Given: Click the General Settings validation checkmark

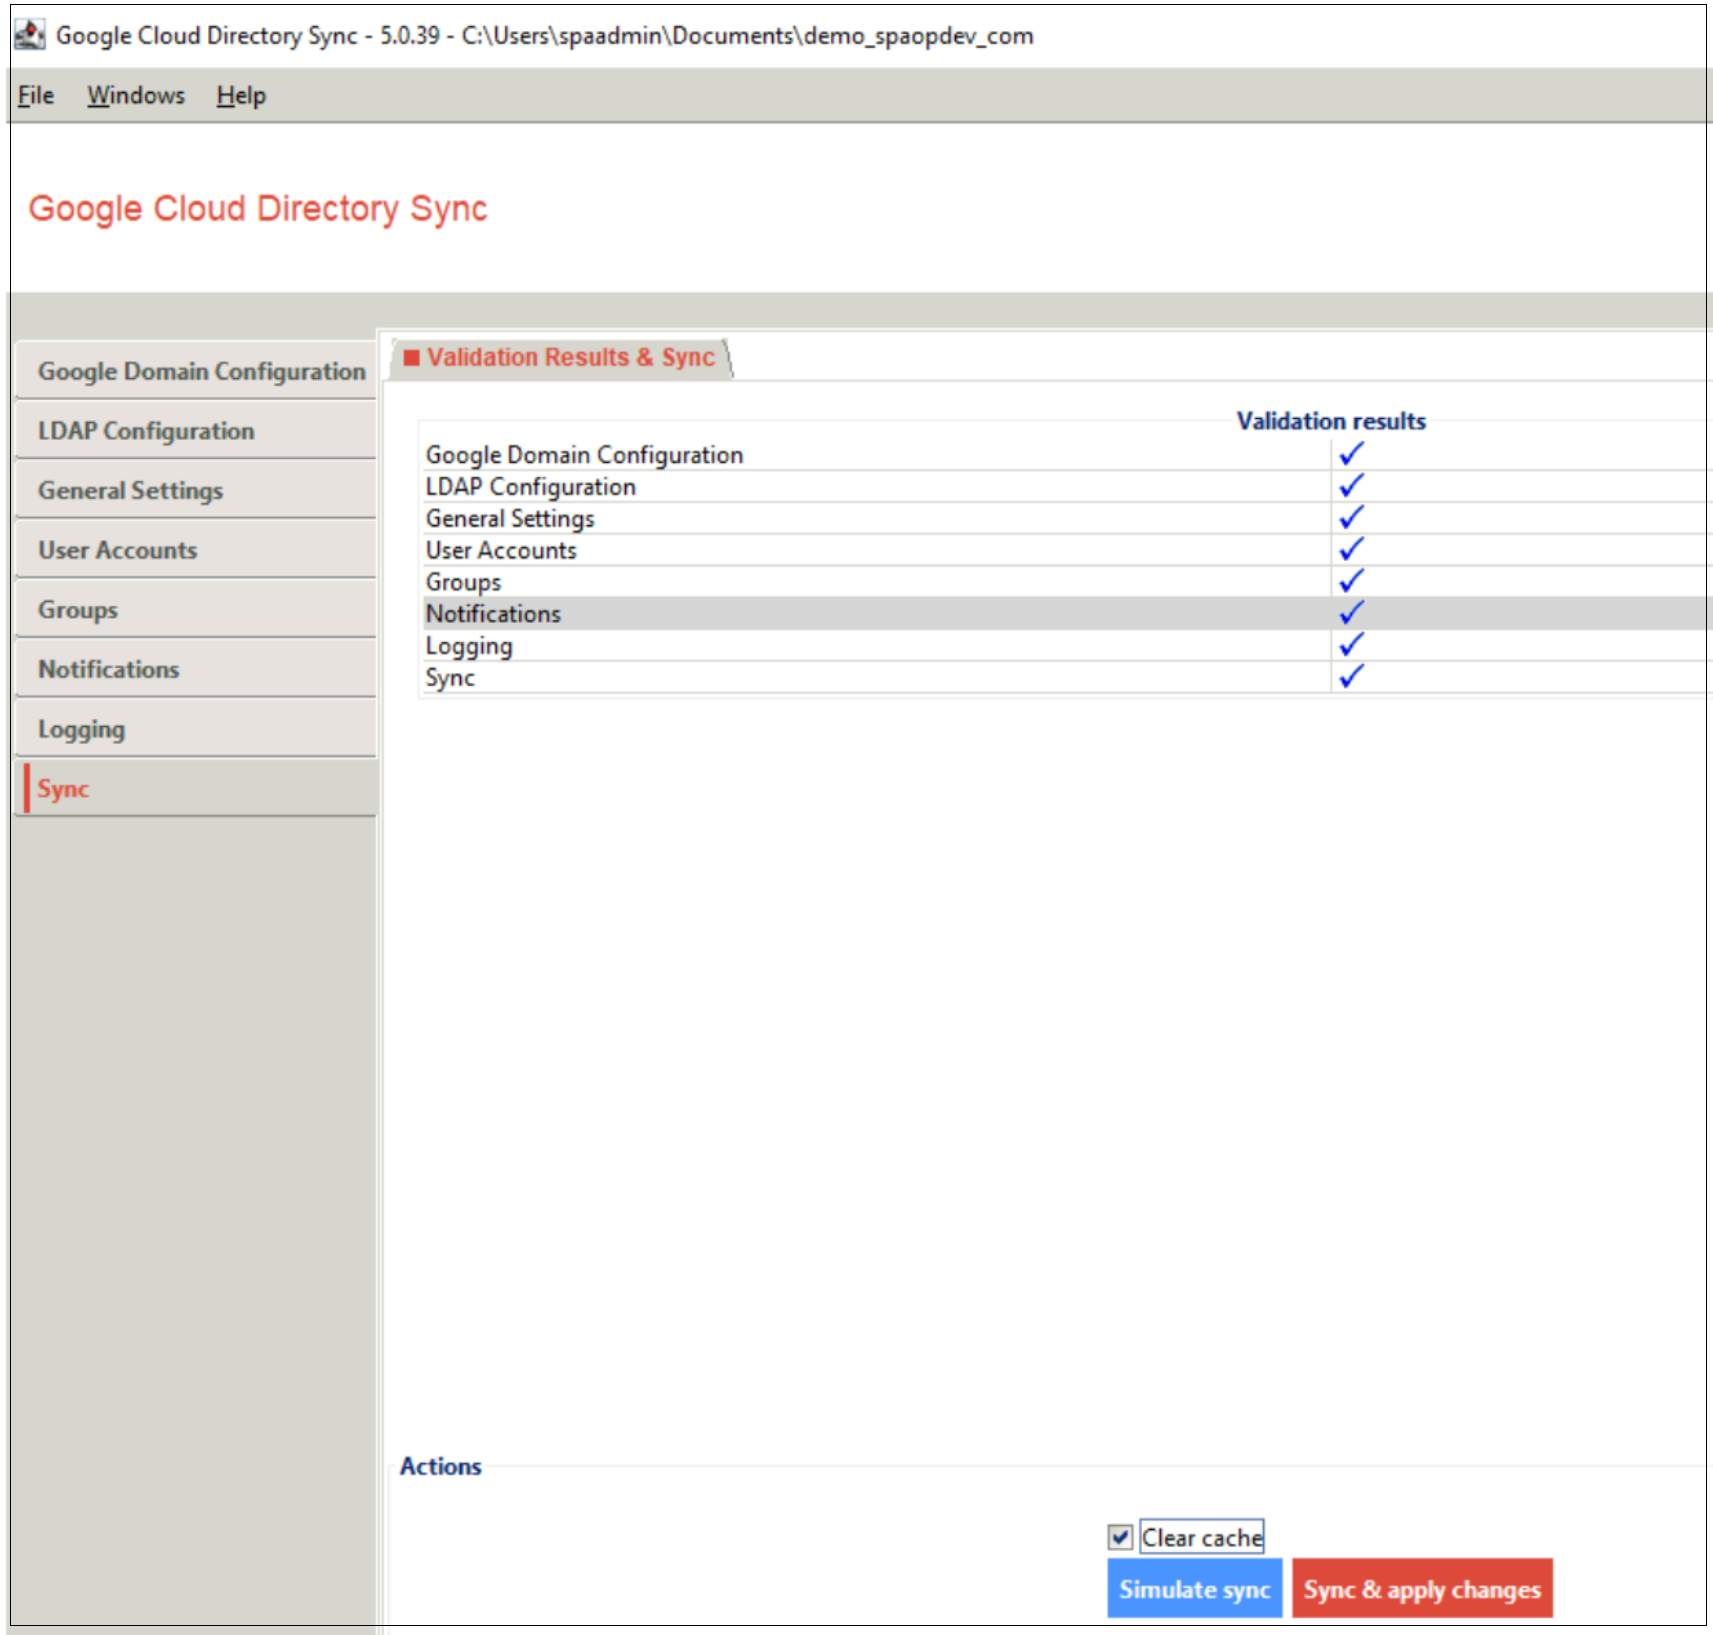Looking at the screenshot, I should 1351,518.
